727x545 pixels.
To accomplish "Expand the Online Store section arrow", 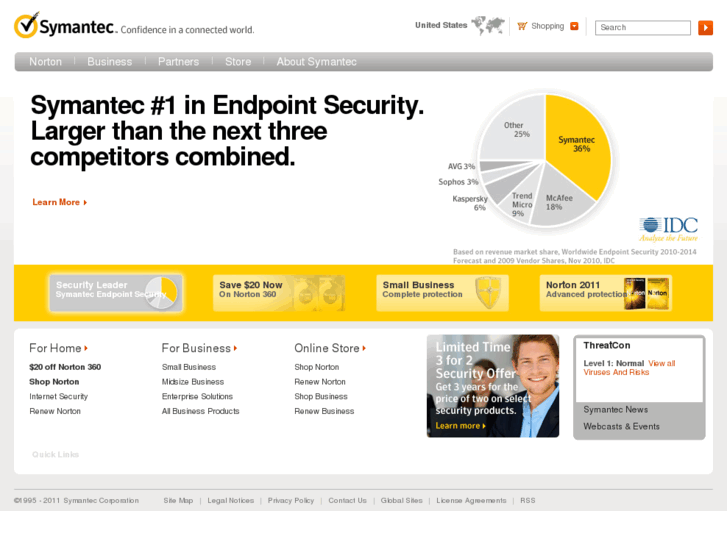I will [x=364, y=348].
